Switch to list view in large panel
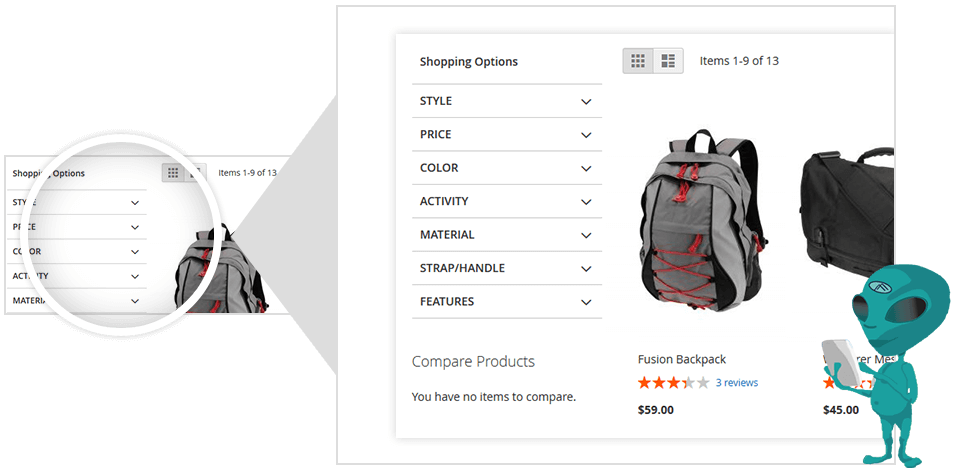The width and height of the screenshot is (953, 472). pos(669,61)
